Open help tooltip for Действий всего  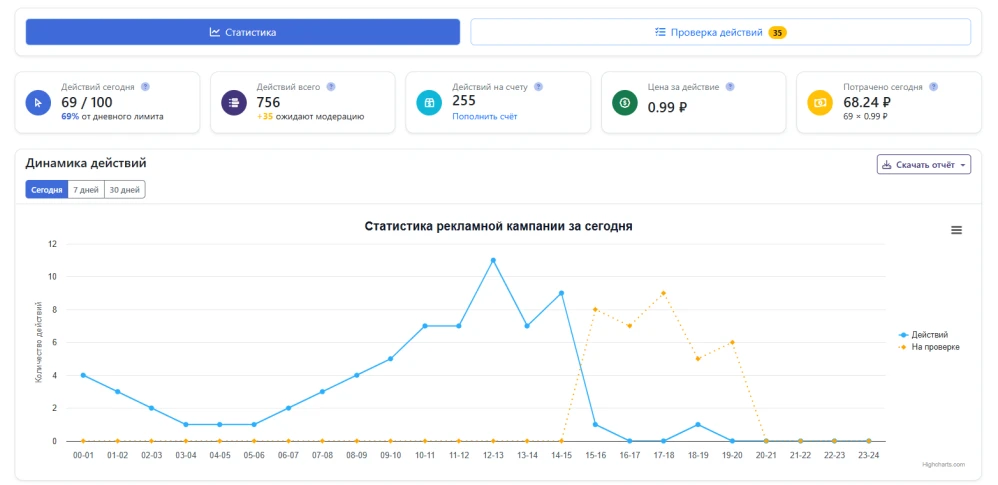[331, 87]
